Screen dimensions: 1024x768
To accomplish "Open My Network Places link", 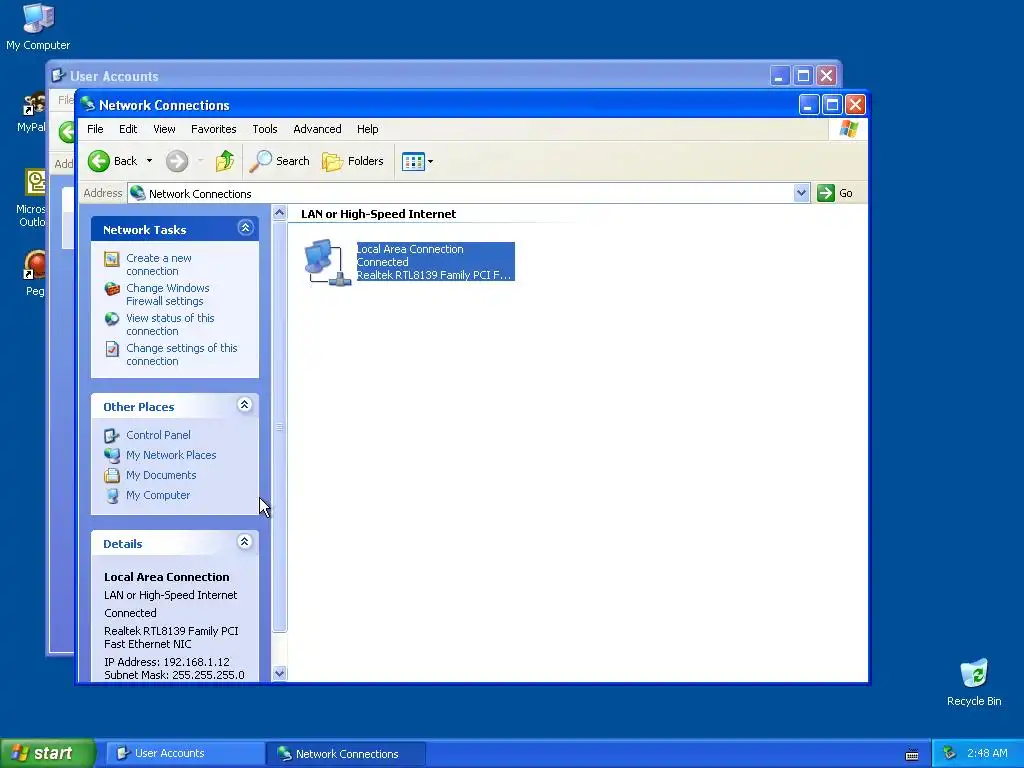I will pyautogui.click(x=171, y=455).
